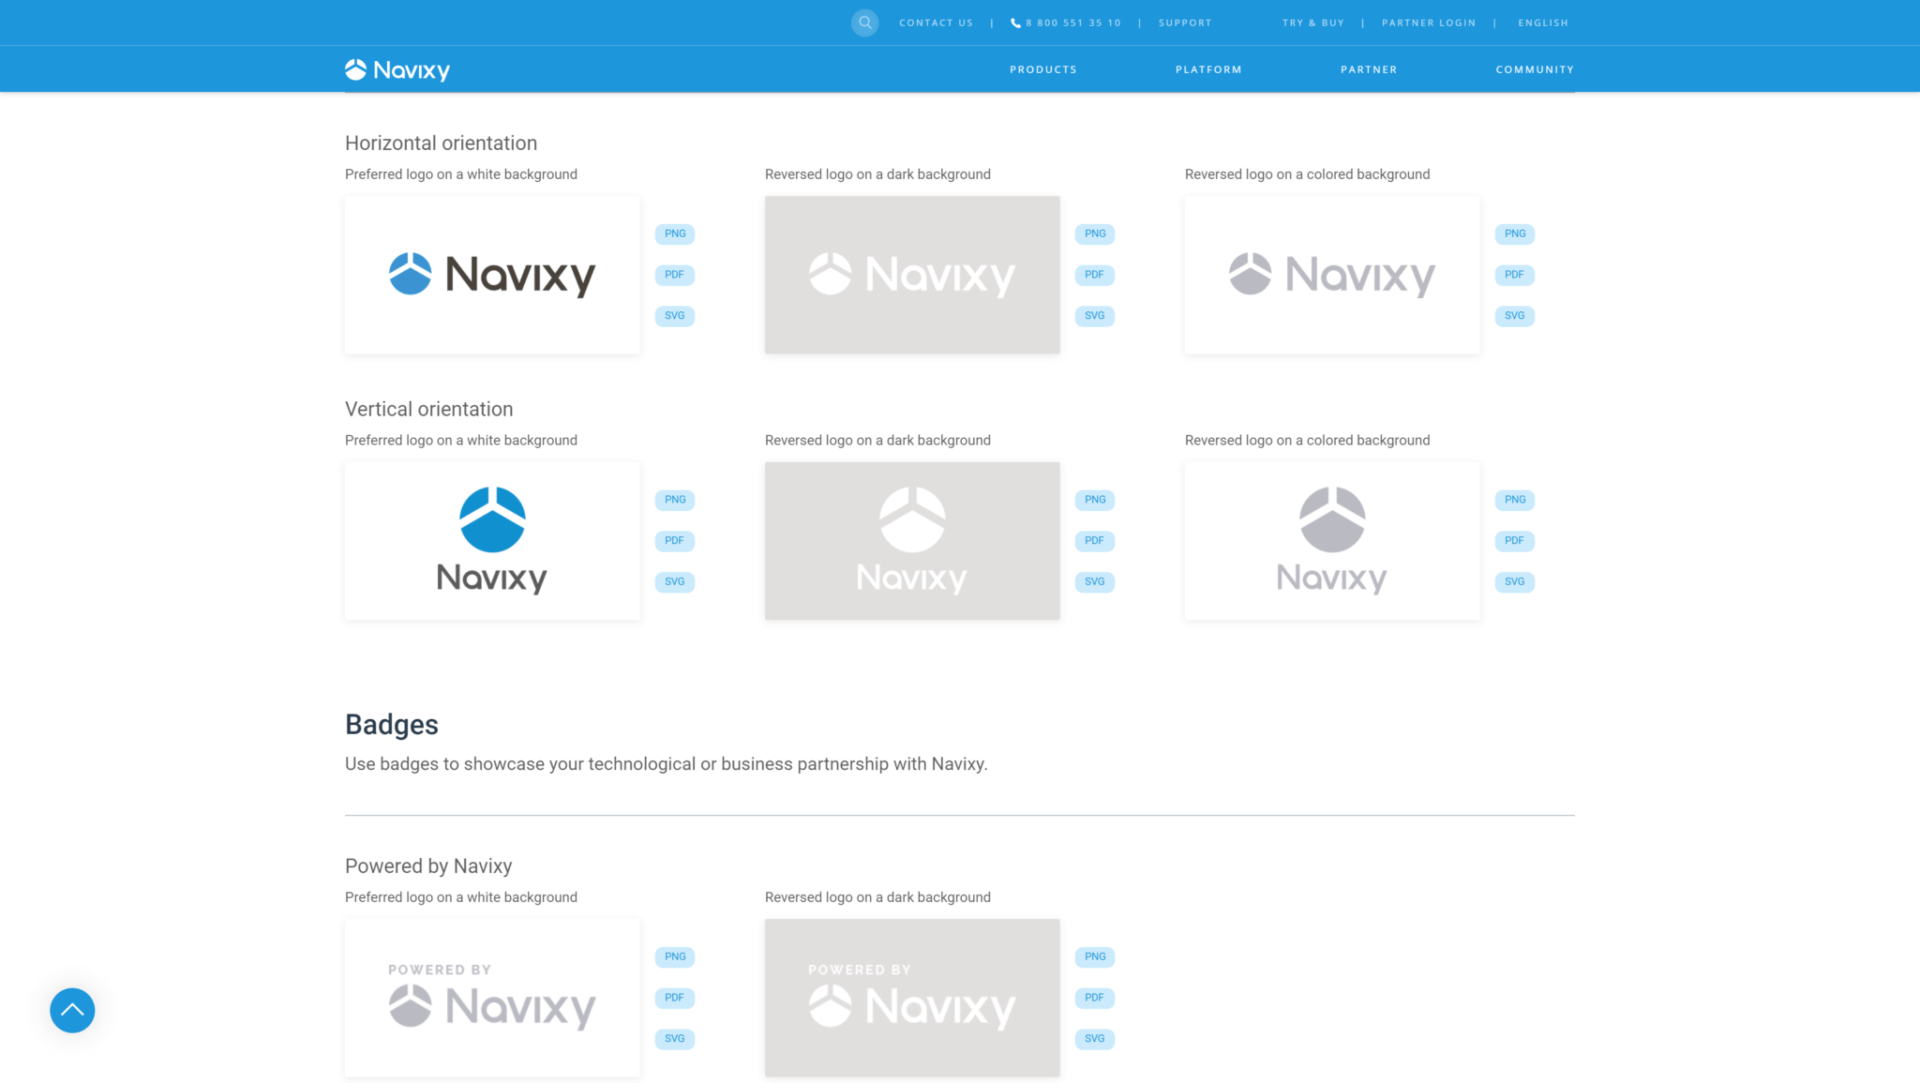Screen dimensions: 1920x1083
Task: Download SVG of horizontal dark-background logo
Action: point(1095,316)
